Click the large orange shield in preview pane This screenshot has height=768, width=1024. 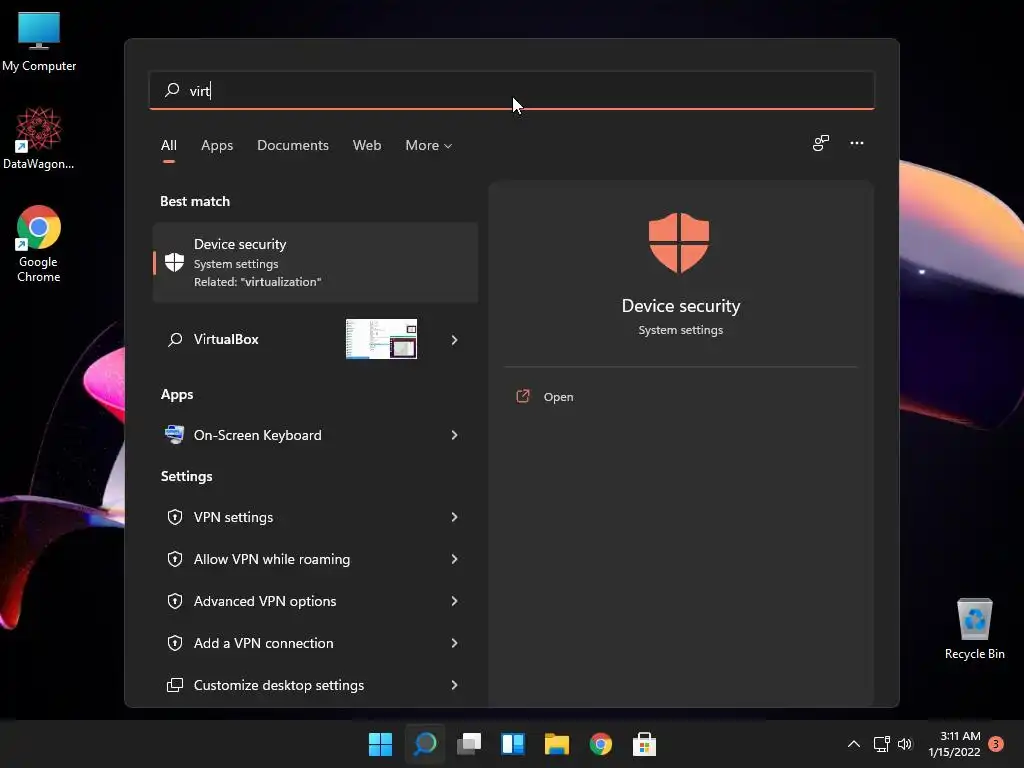[679, 242]
